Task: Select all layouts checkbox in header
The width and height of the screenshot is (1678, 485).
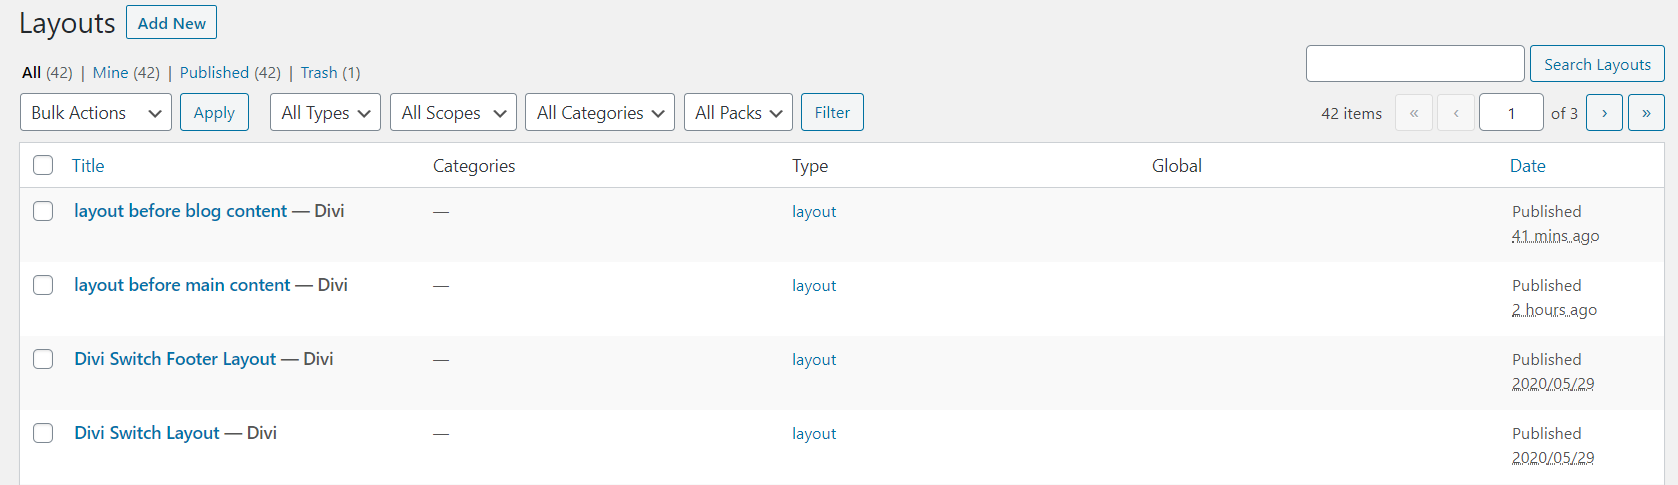Action: pyautogui.click(x=43, y=165)
